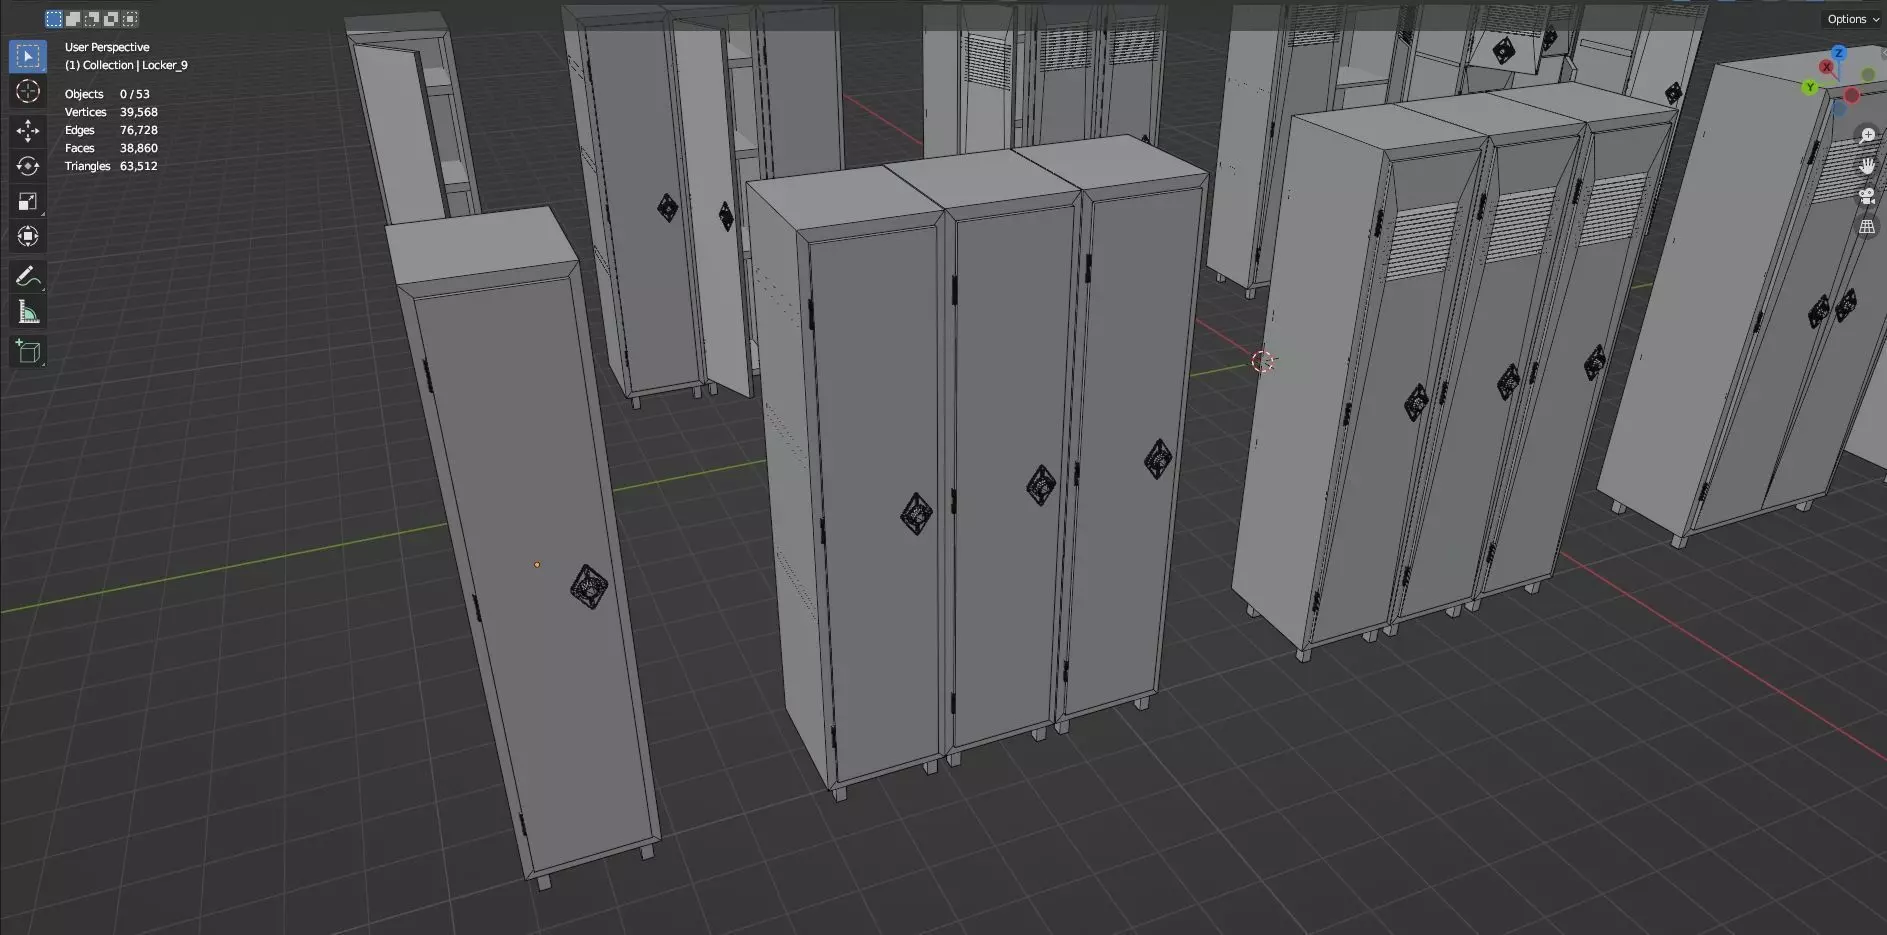Activate the Rotate tool
The height and width of the screenshot is (935, 1887).
pos(28,166)
